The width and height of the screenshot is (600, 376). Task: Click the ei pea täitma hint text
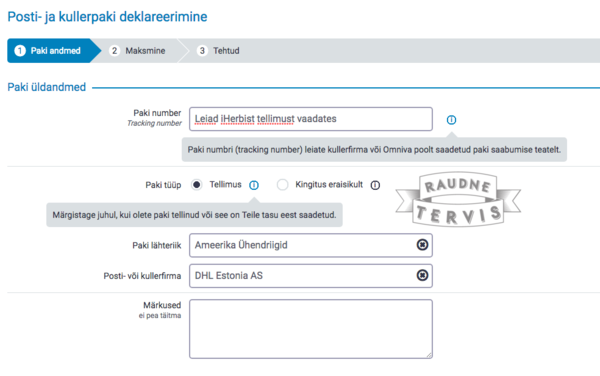[160, 316]
